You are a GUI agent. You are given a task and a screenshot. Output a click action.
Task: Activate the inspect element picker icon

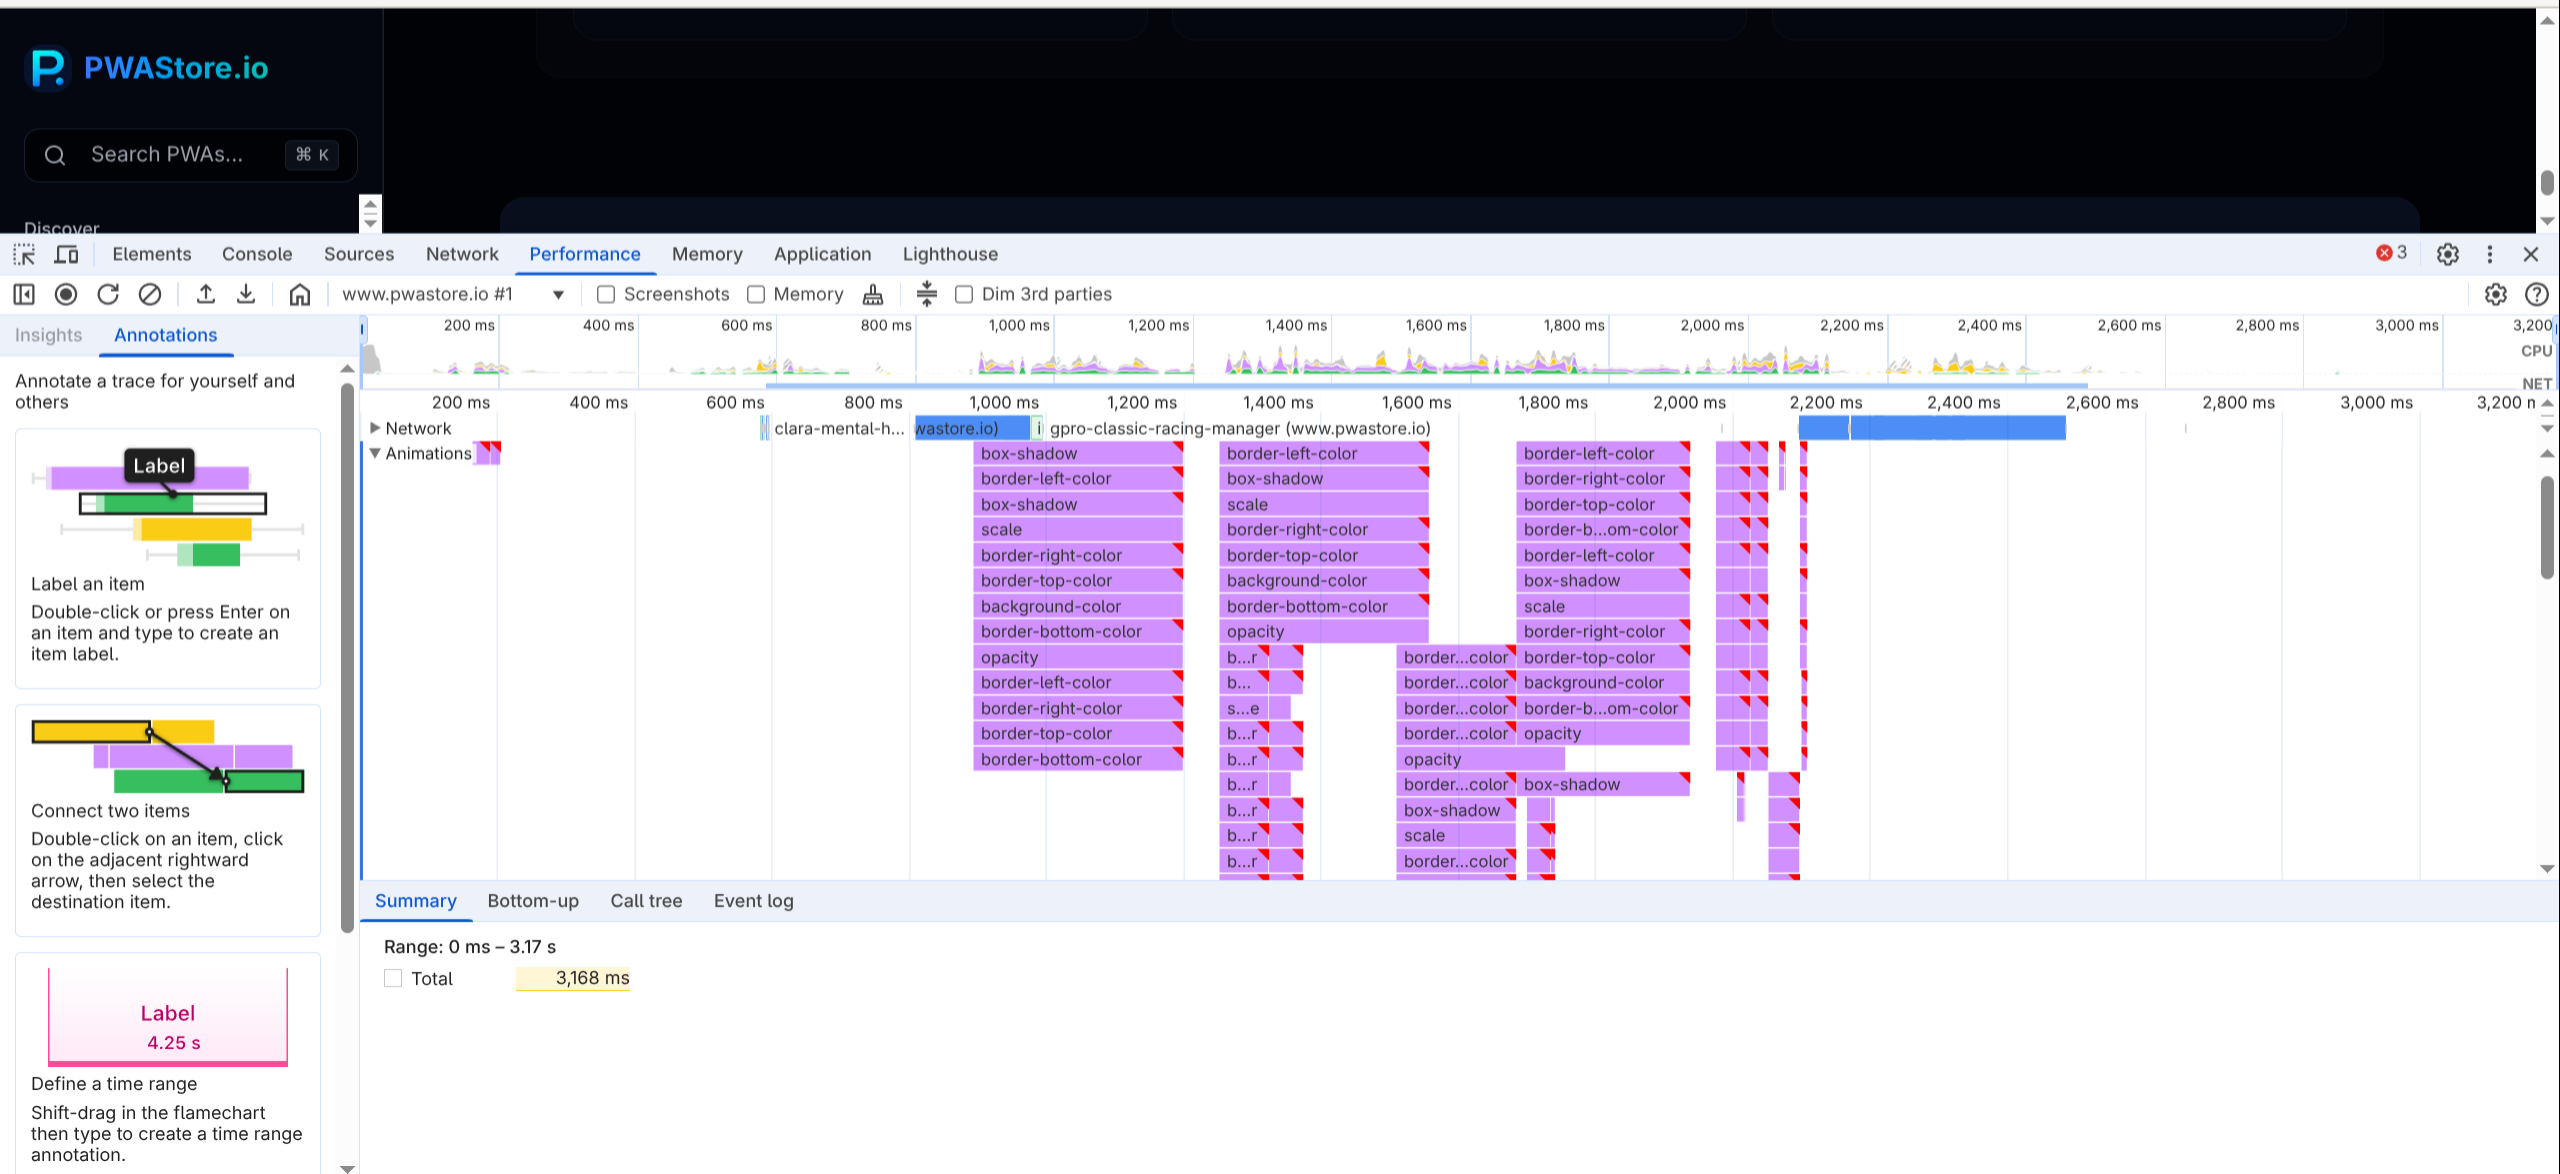(x=24, y=254)
